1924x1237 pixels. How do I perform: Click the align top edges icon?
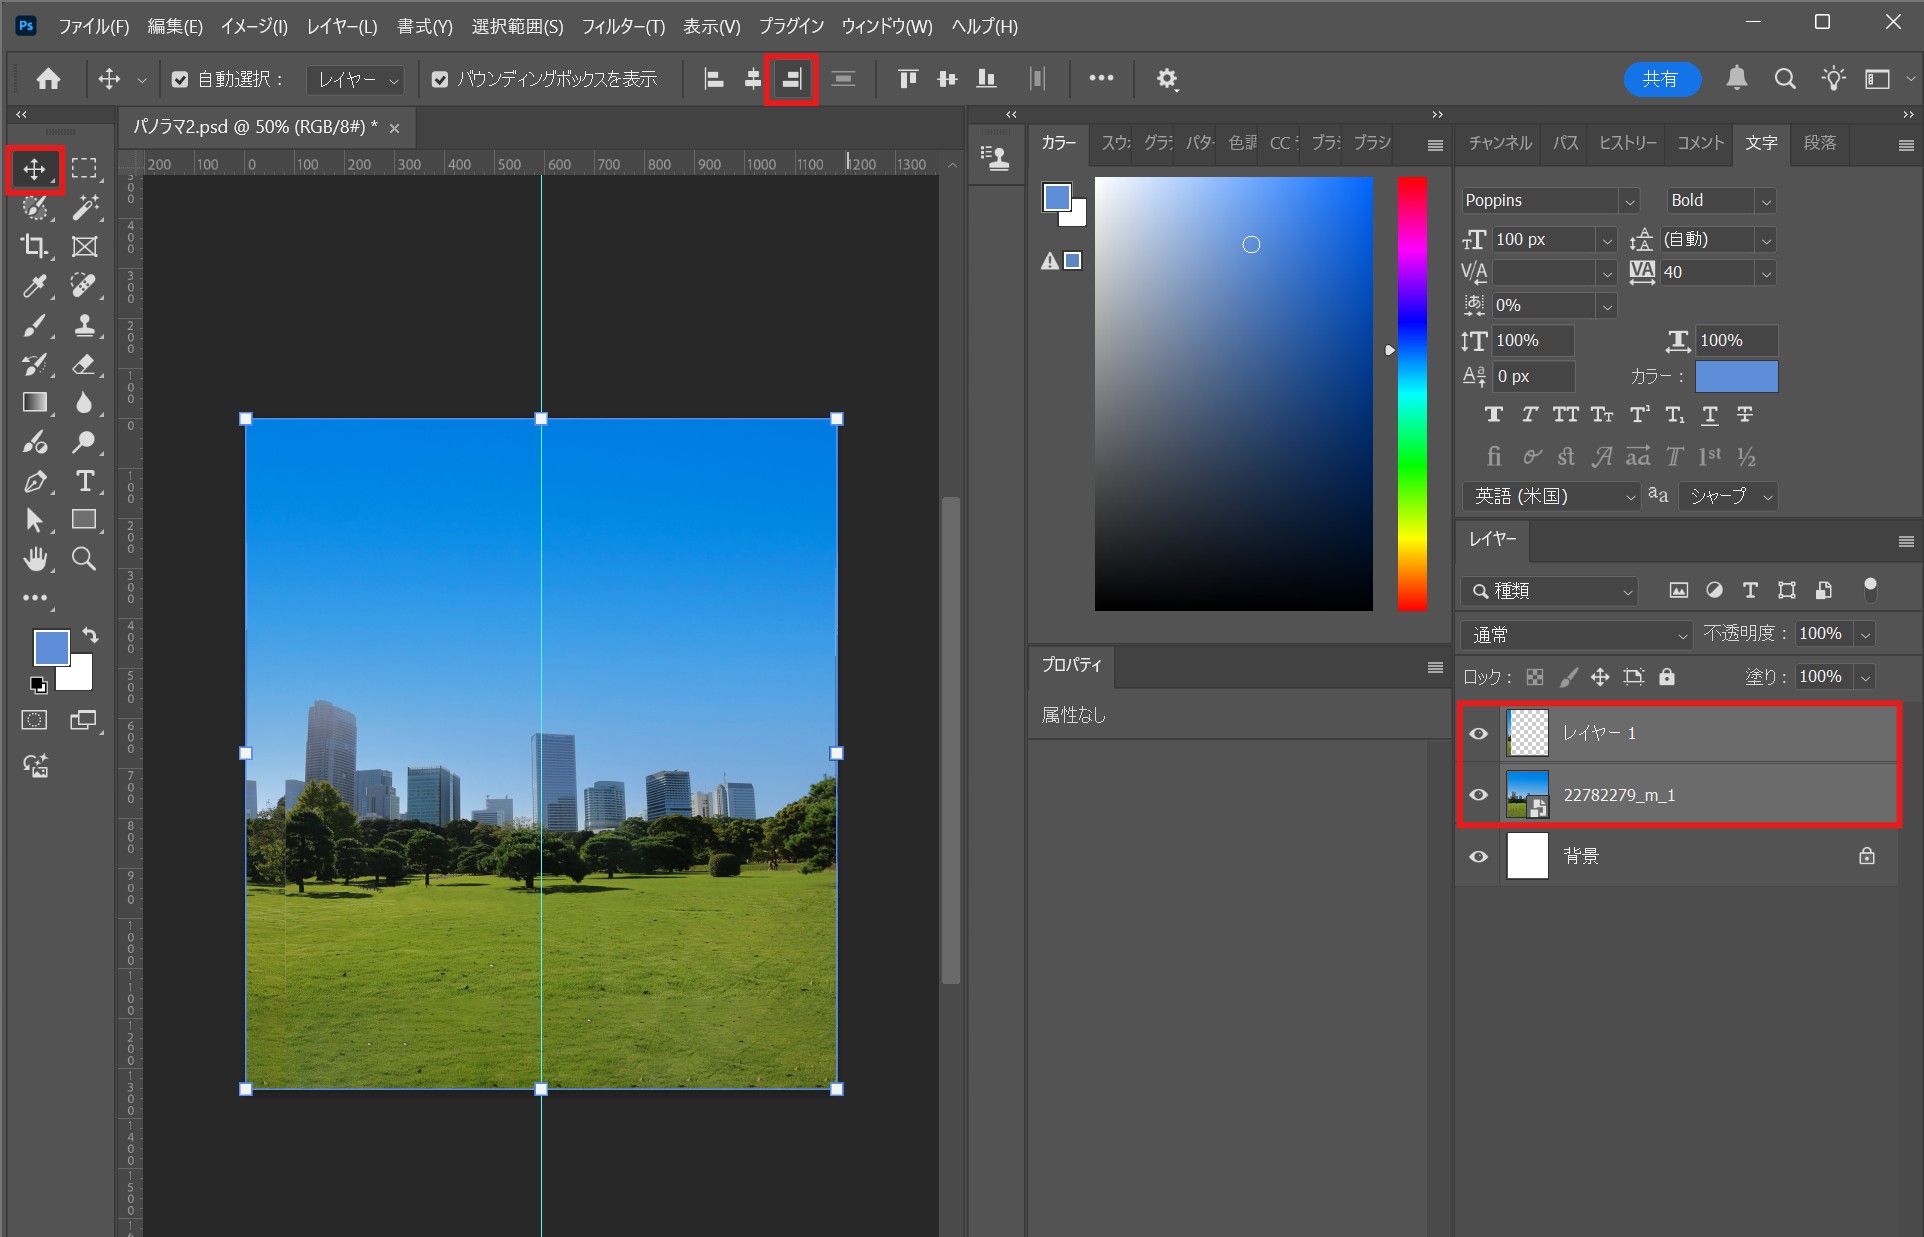pos(907,79)
